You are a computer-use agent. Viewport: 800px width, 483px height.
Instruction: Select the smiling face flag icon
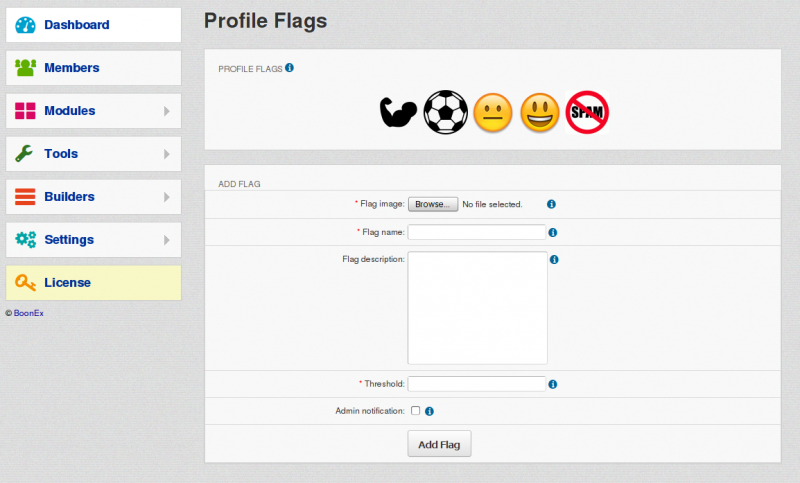coord(540,113)
